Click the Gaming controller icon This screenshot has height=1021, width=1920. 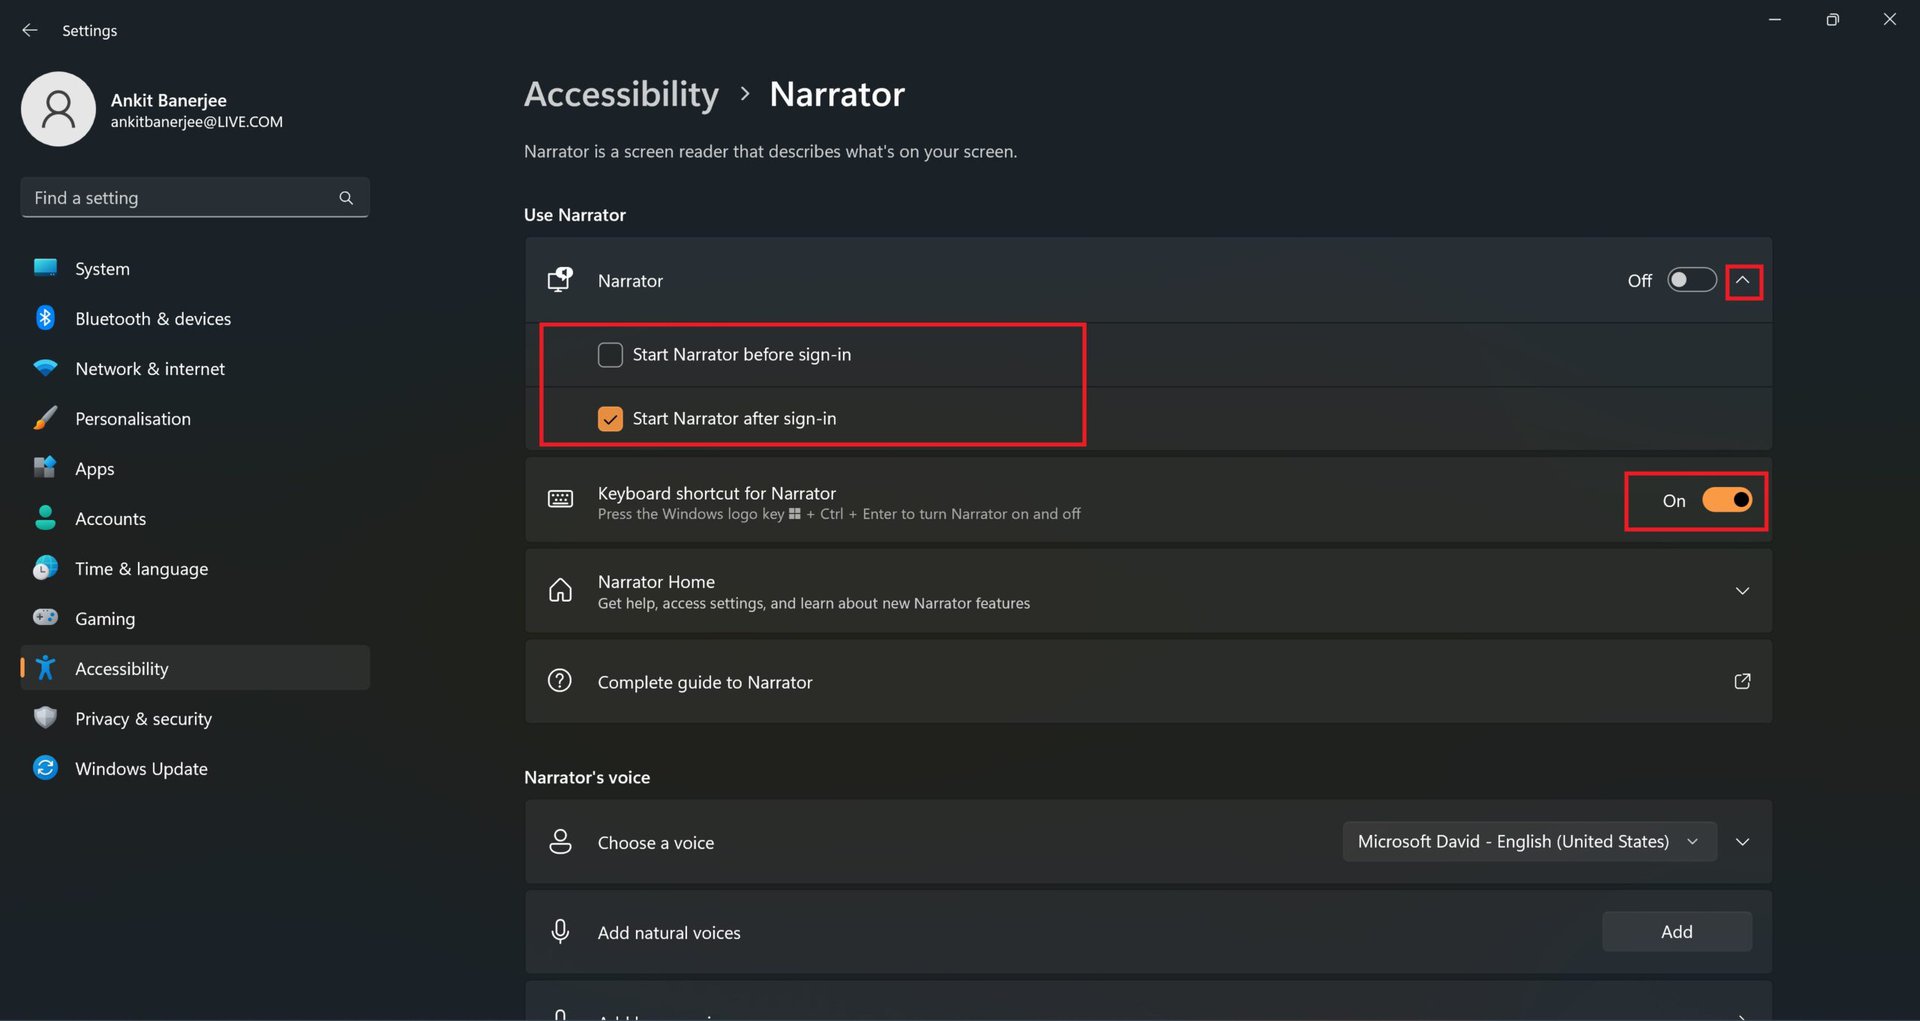click(x=45, y=617)
